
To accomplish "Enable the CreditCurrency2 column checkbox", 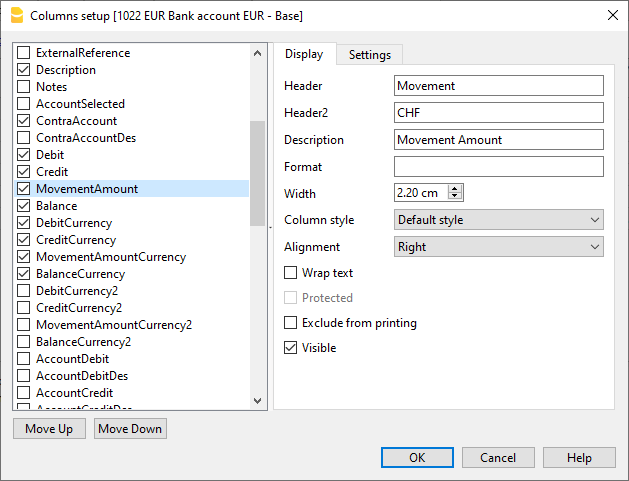I will click(x=24, y=308).
